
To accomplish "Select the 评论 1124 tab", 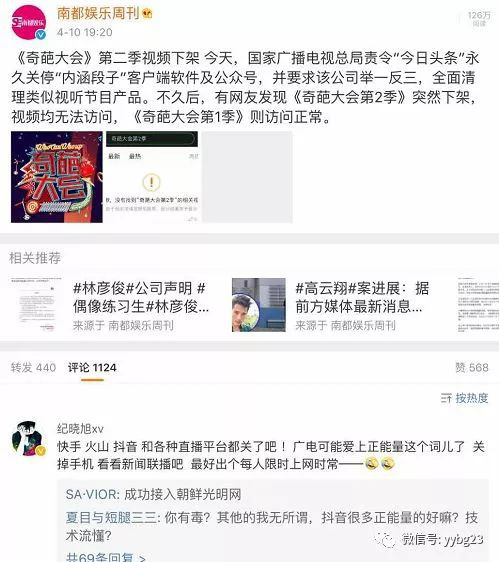I will click(92, 368).
